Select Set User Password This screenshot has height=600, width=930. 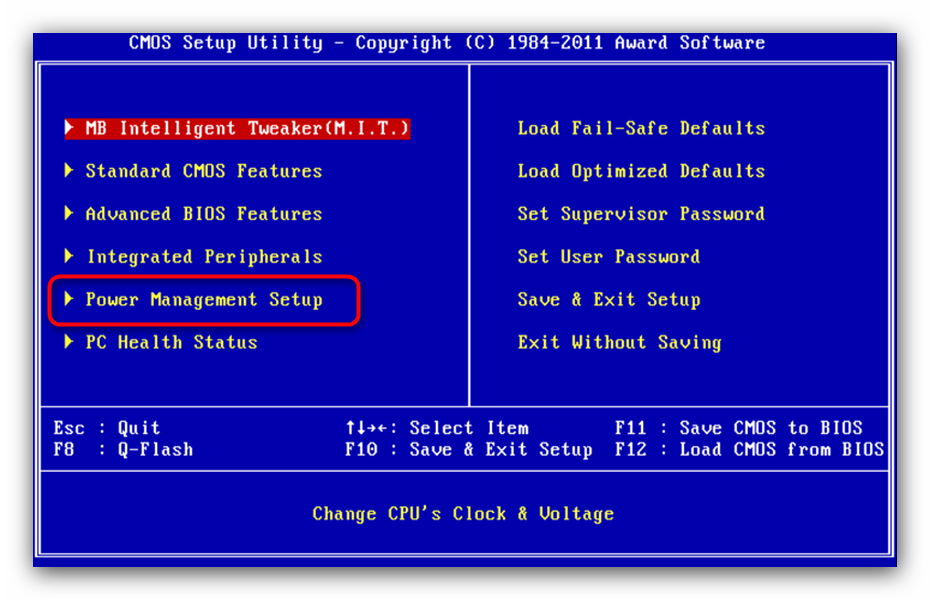pos(609,257)
